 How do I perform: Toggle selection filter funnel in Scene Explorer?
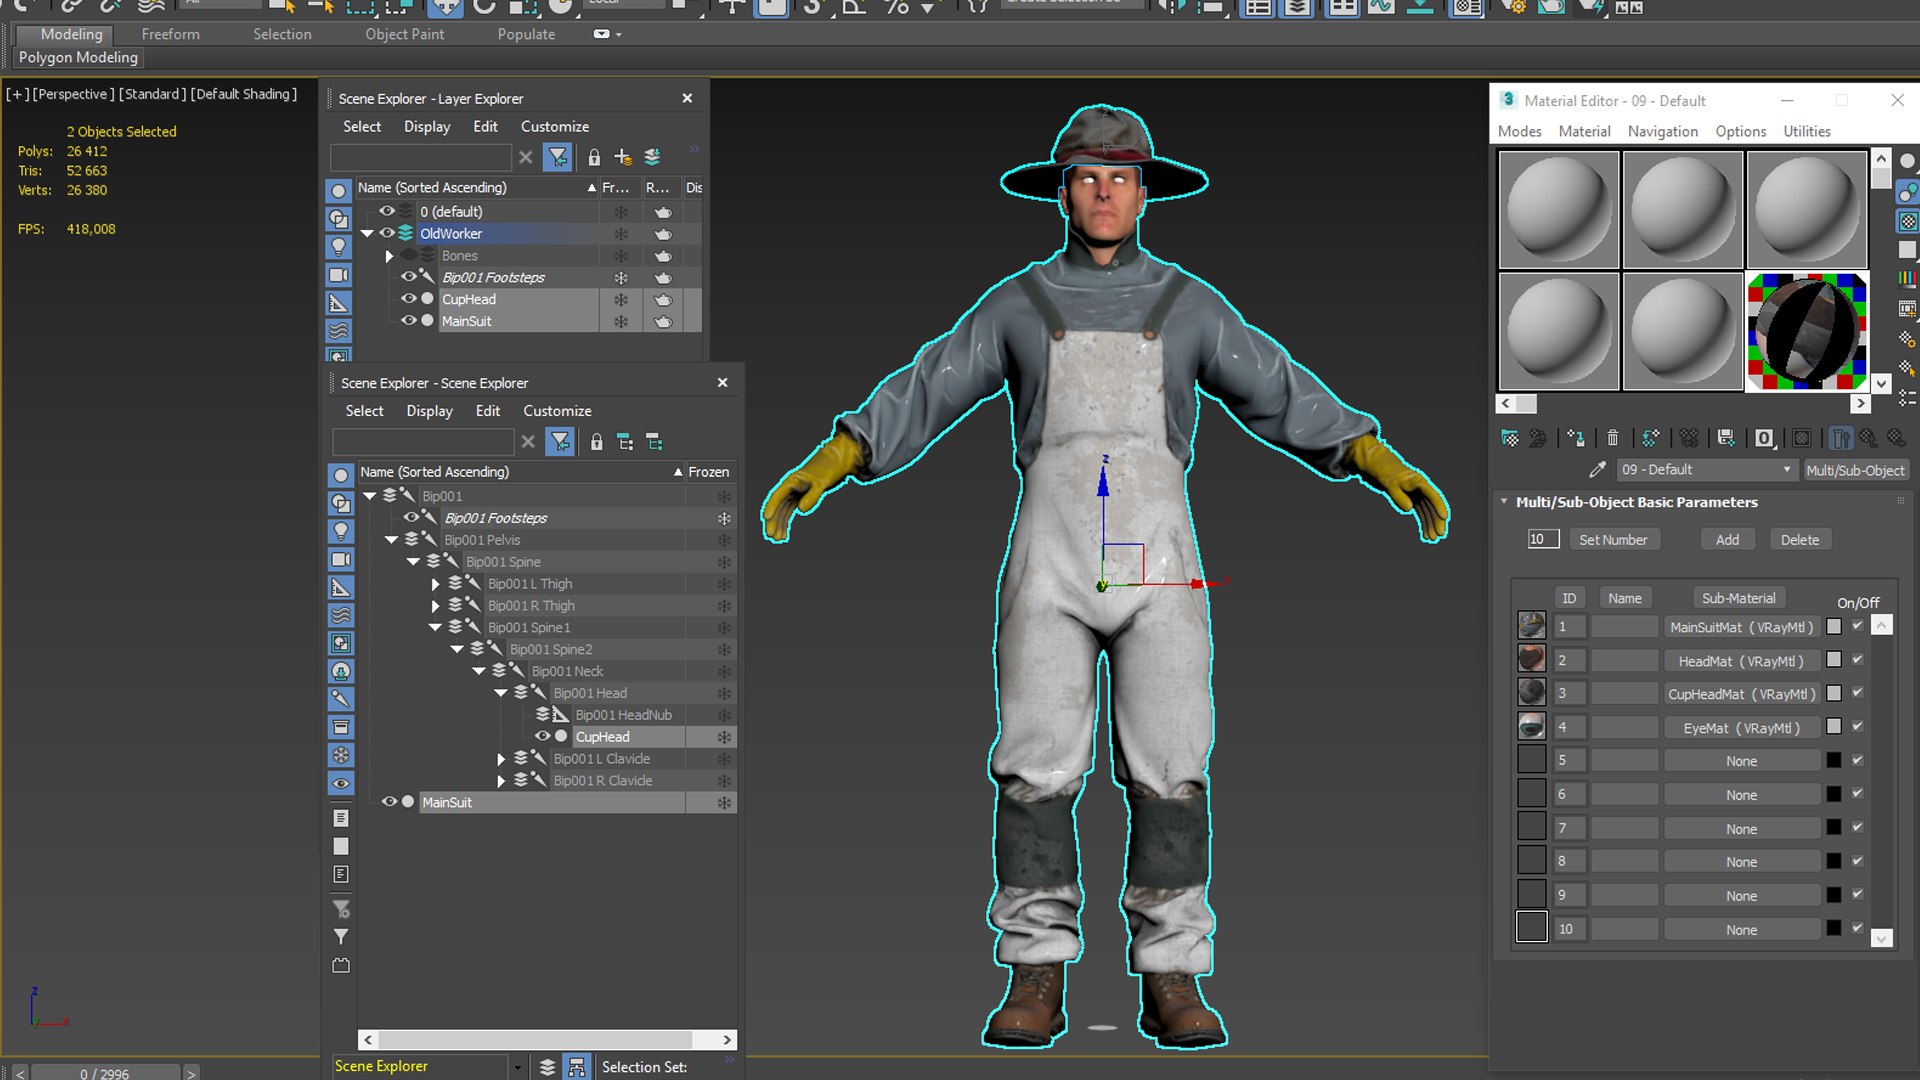point(560,441)
